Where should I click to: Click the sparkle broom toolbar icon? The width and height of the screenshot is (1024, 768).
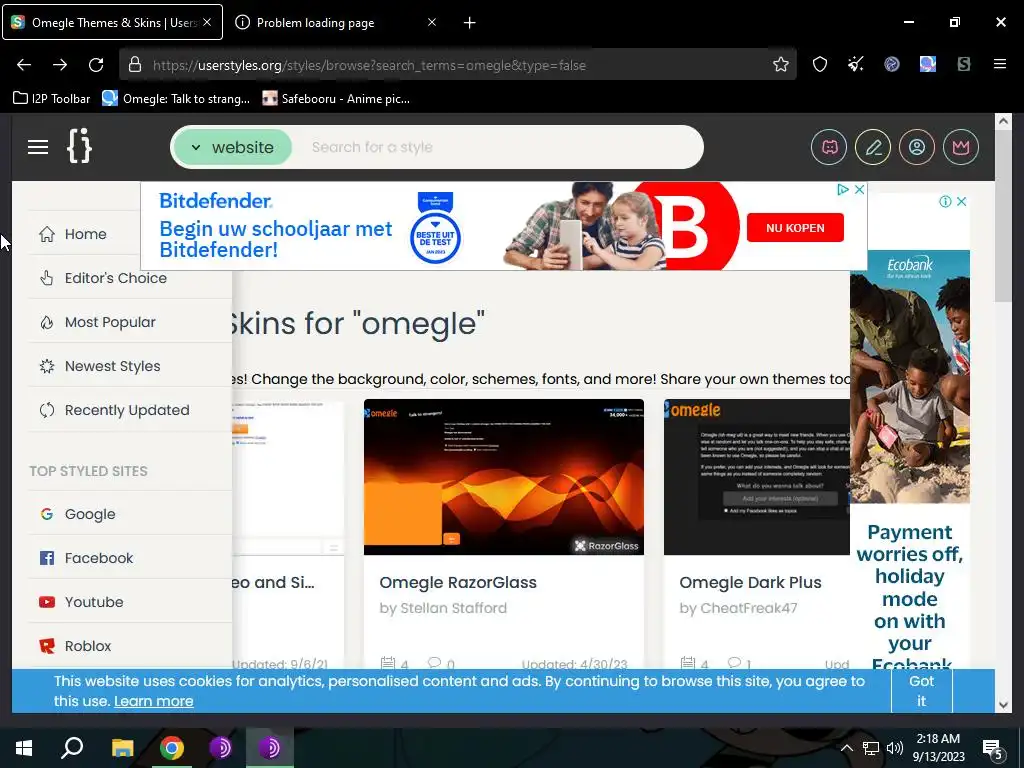[x=856, y=64]
